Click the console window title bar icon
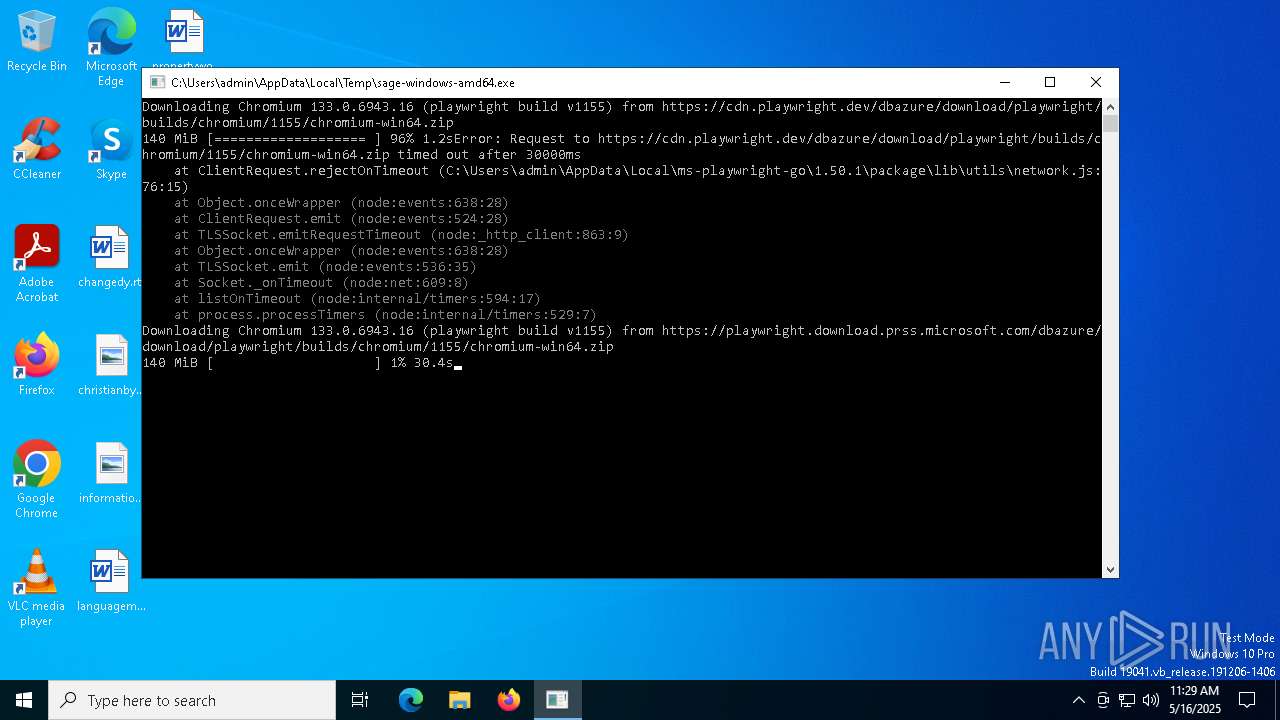Viewport: 1280px width, 720px height. pyautogui.click(x=157, y=83)
